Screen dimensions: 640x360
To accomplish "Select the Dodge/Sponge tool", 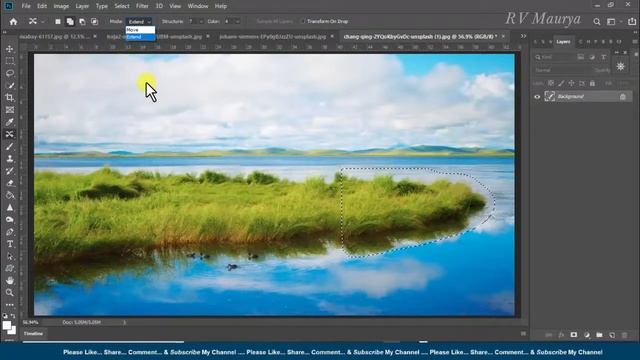I will pyautogui.click(x=9, y=220).
